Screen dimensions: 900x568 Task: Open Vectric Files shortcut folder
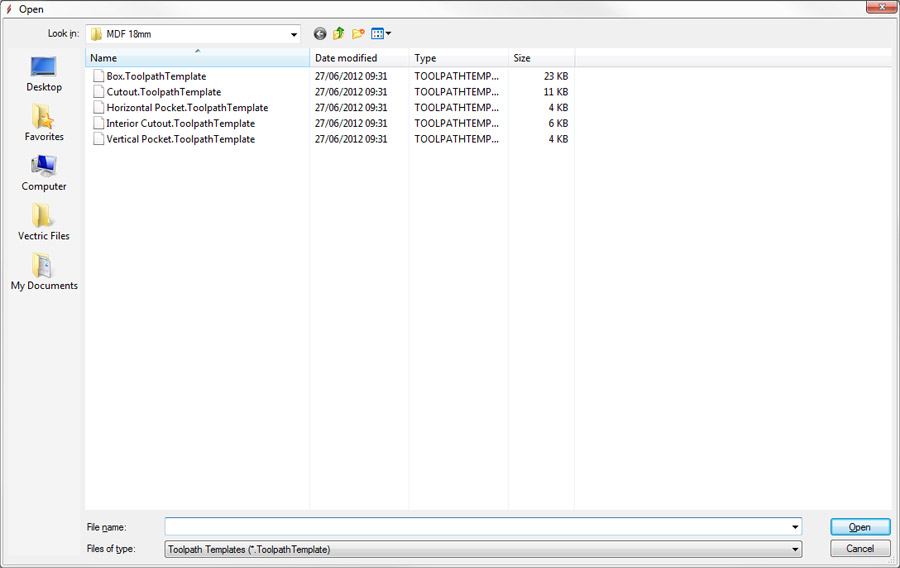coord(44,223)
